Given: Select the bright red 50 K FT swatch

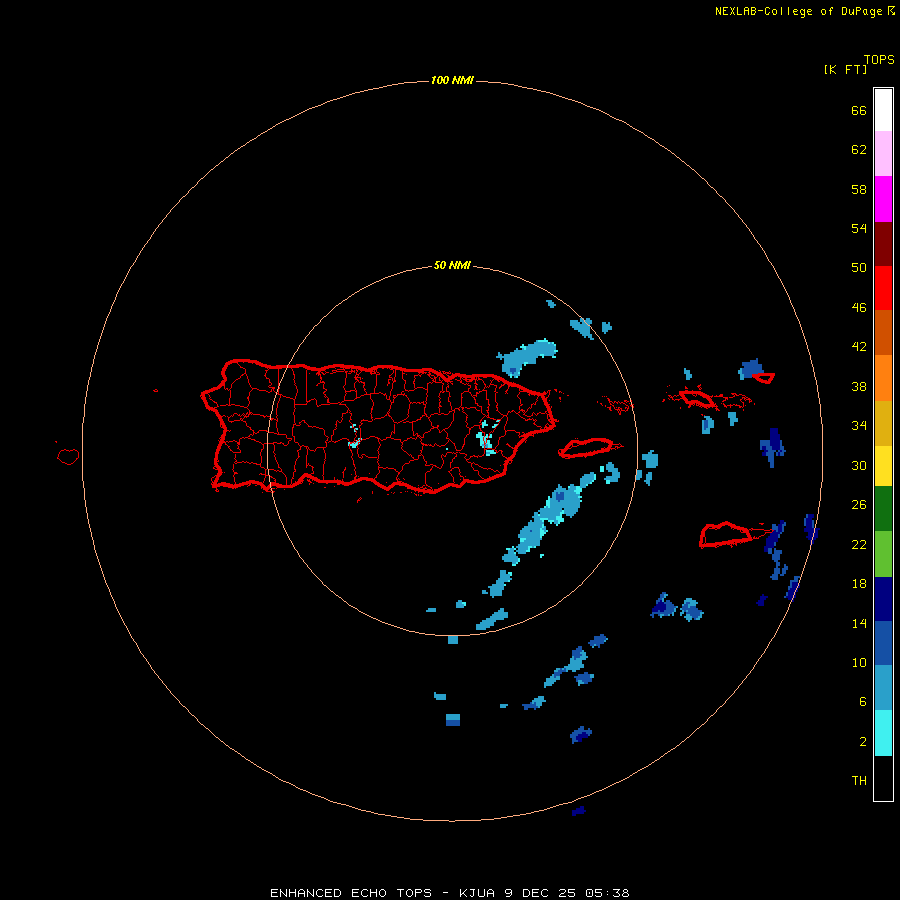Looking at the screenshot, I should [x=883, y=288].
